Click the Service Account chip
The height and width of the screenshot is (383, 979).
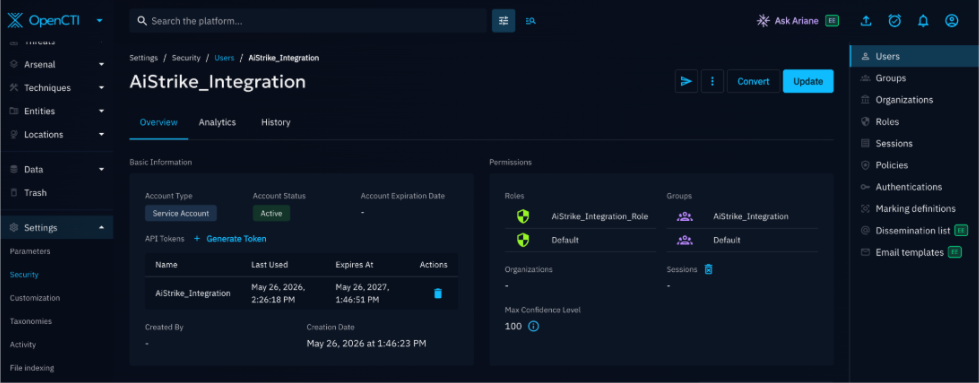181,213
